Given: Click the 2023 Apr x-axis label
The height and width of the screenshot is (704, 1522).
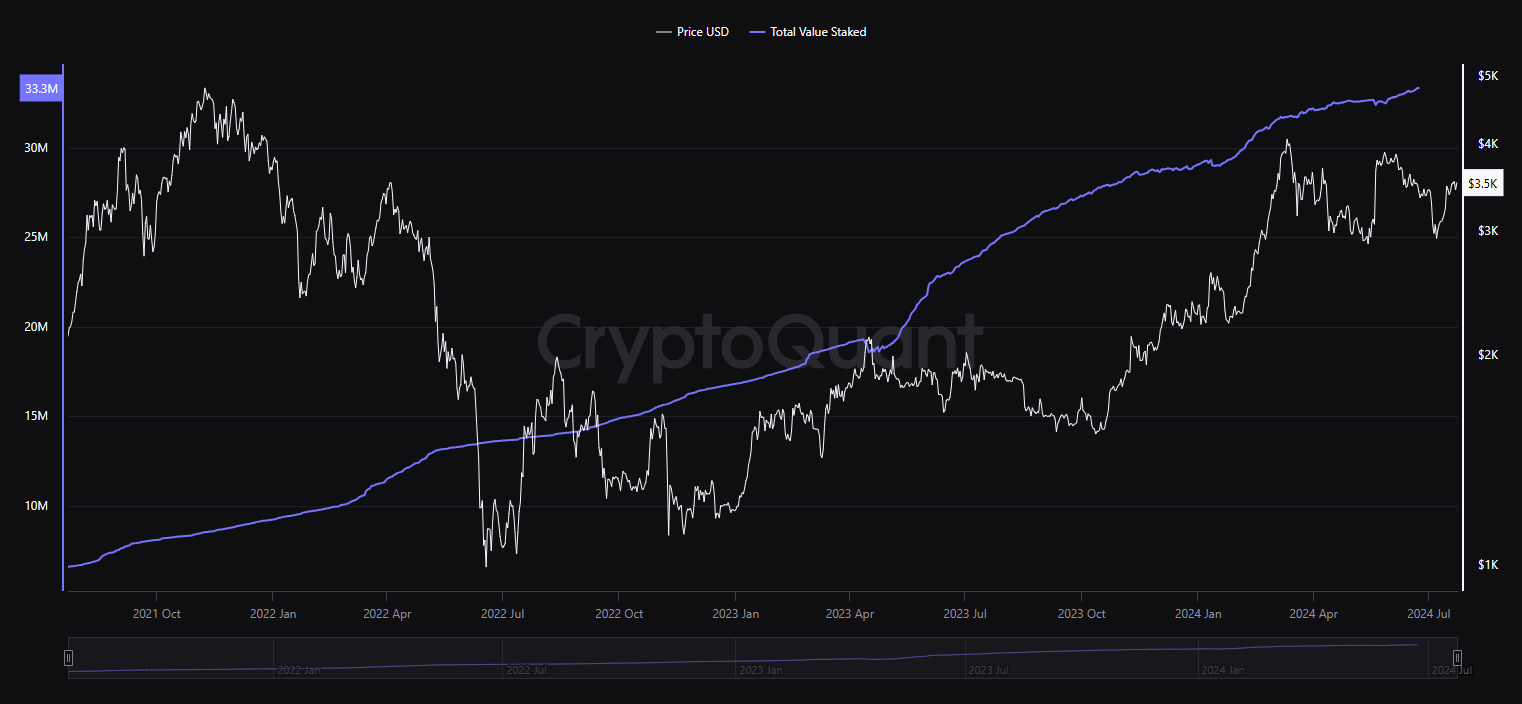Looking at the screenshot, I should (x=851, y=613).
